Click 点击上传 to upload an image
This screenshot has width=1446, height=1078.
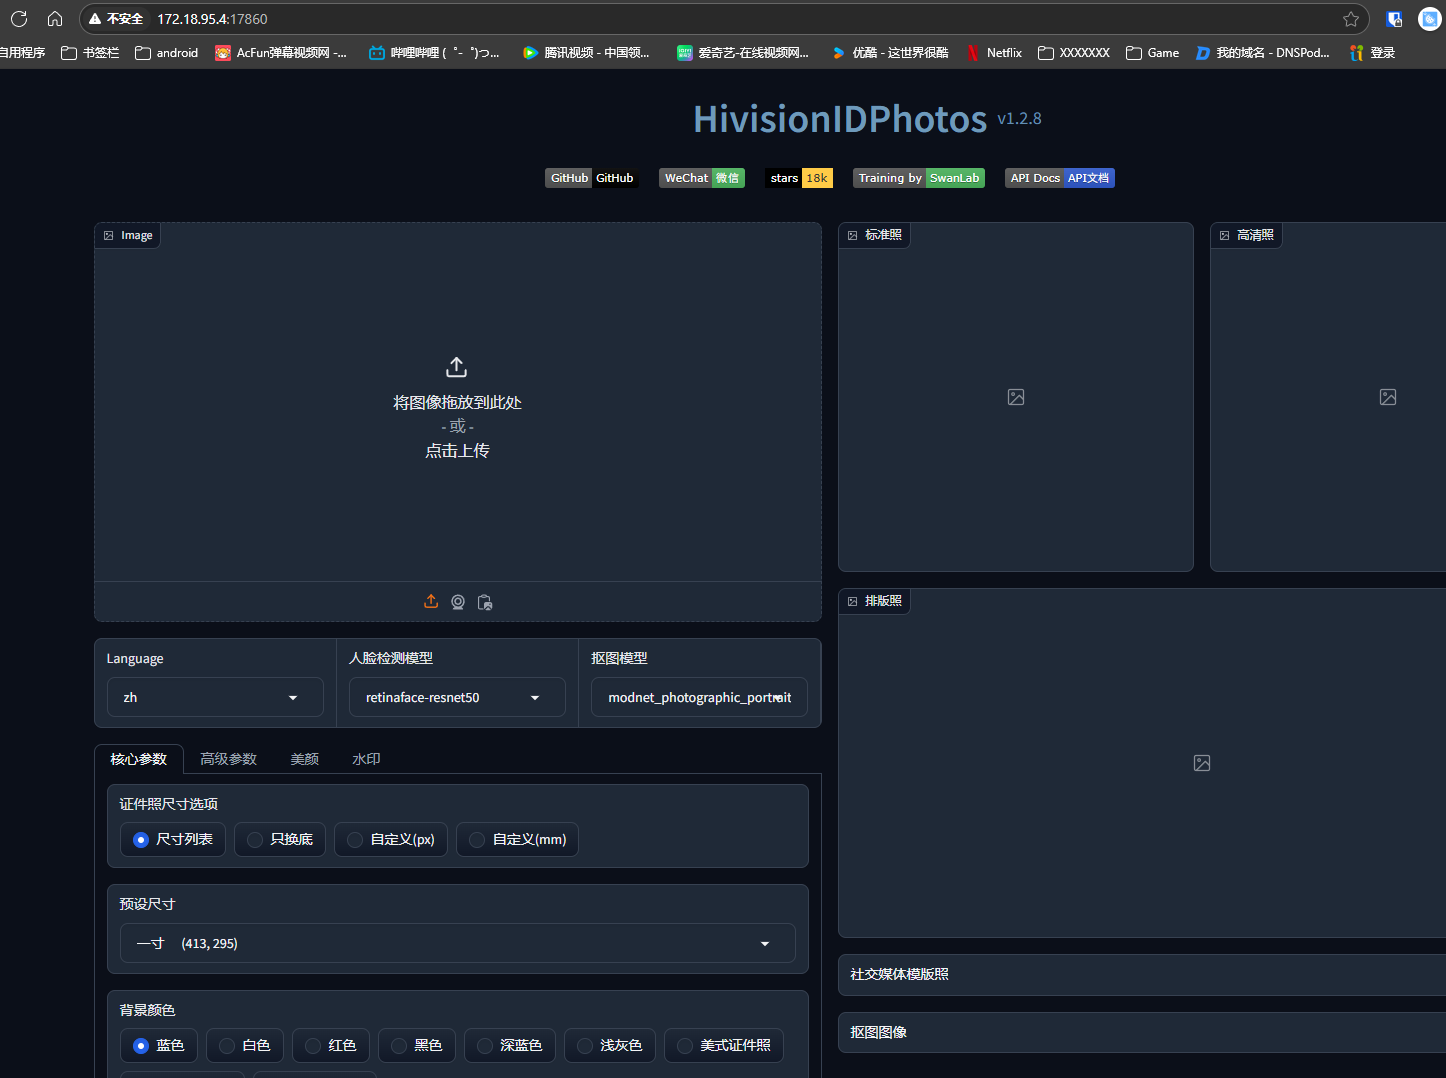pyautogui.click(x=457, y=451)
